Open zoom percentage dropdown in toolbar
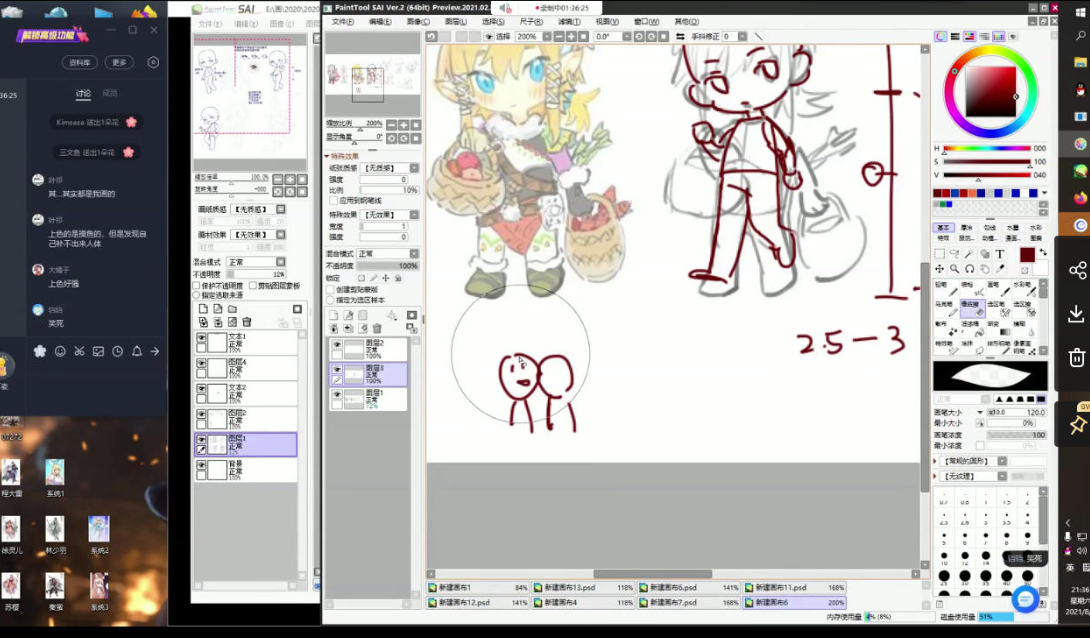This screenshot has height=638, width=1090. click(547, 36)
